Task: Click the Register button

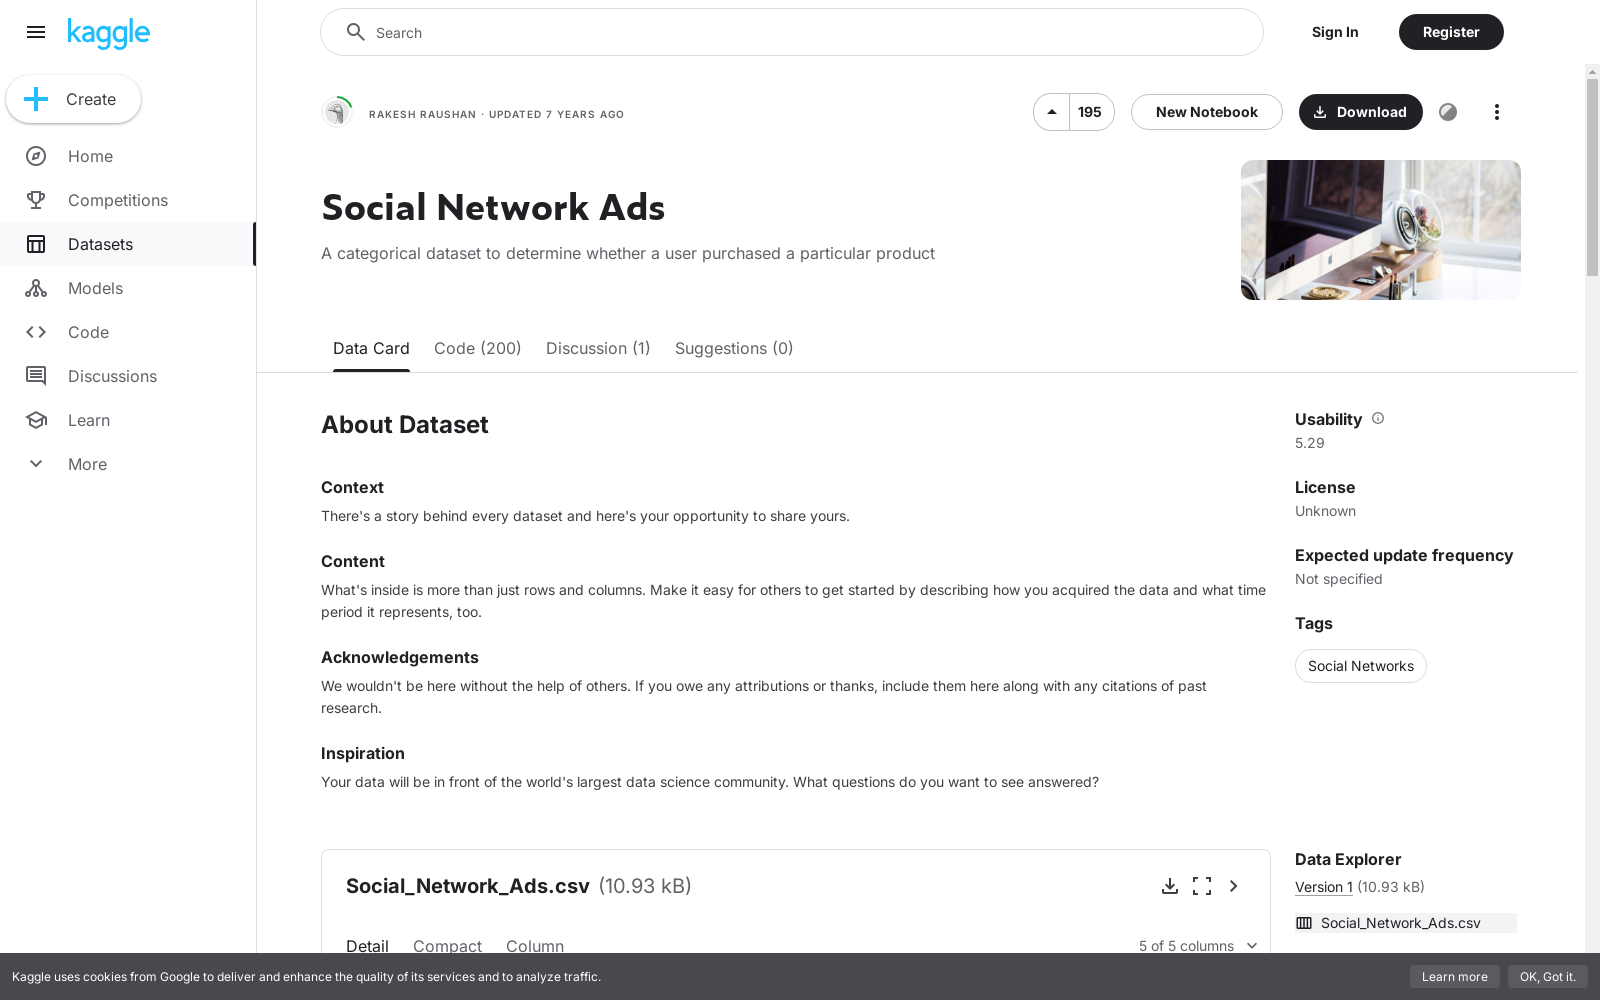Action: coord(1451,32)
